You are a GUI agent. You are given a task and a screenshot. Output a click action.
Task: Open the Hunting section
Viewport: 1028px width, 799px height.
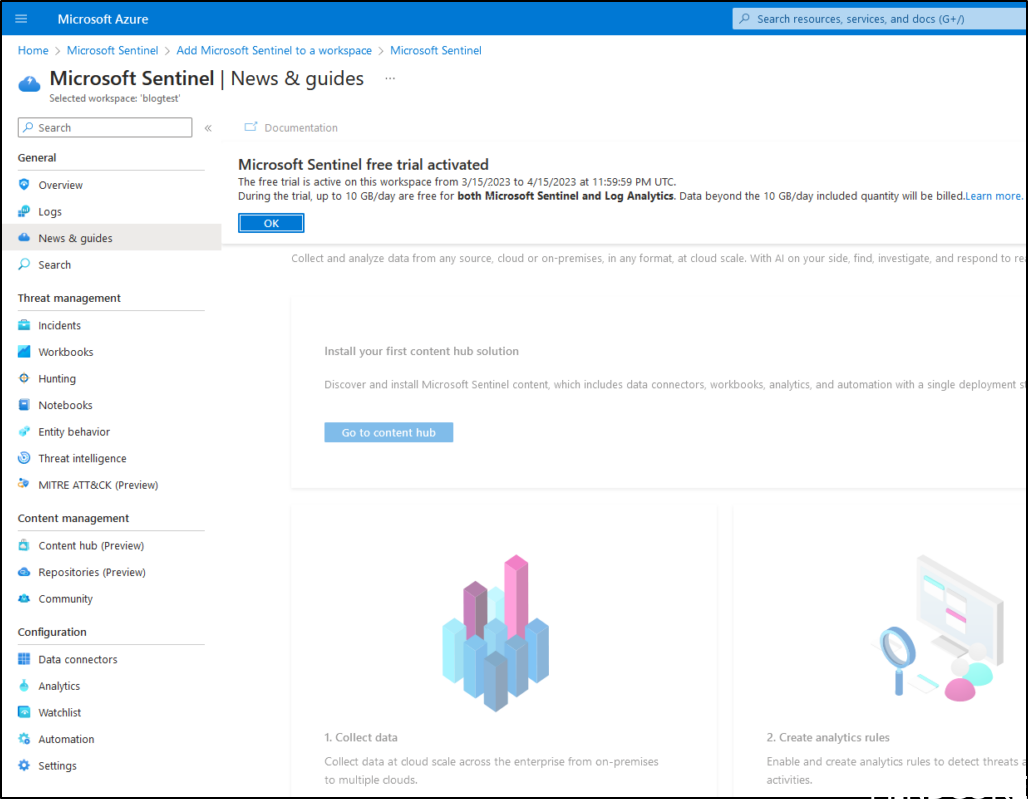55,378
